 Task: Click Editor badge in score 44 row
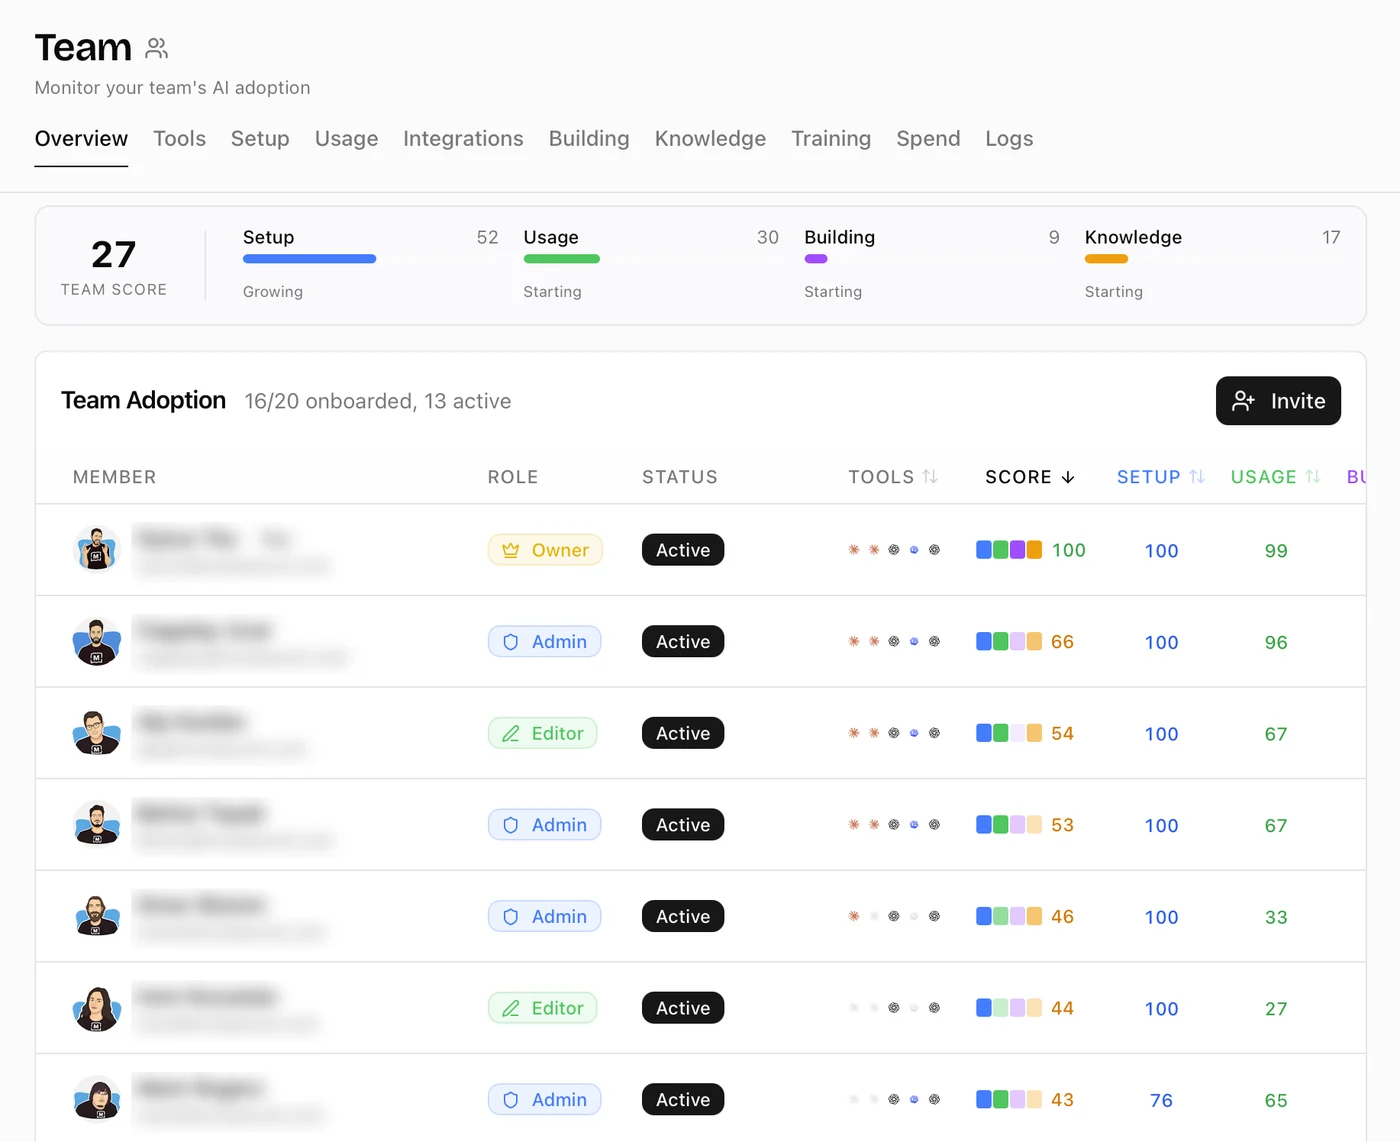[x=542, y=1008]
